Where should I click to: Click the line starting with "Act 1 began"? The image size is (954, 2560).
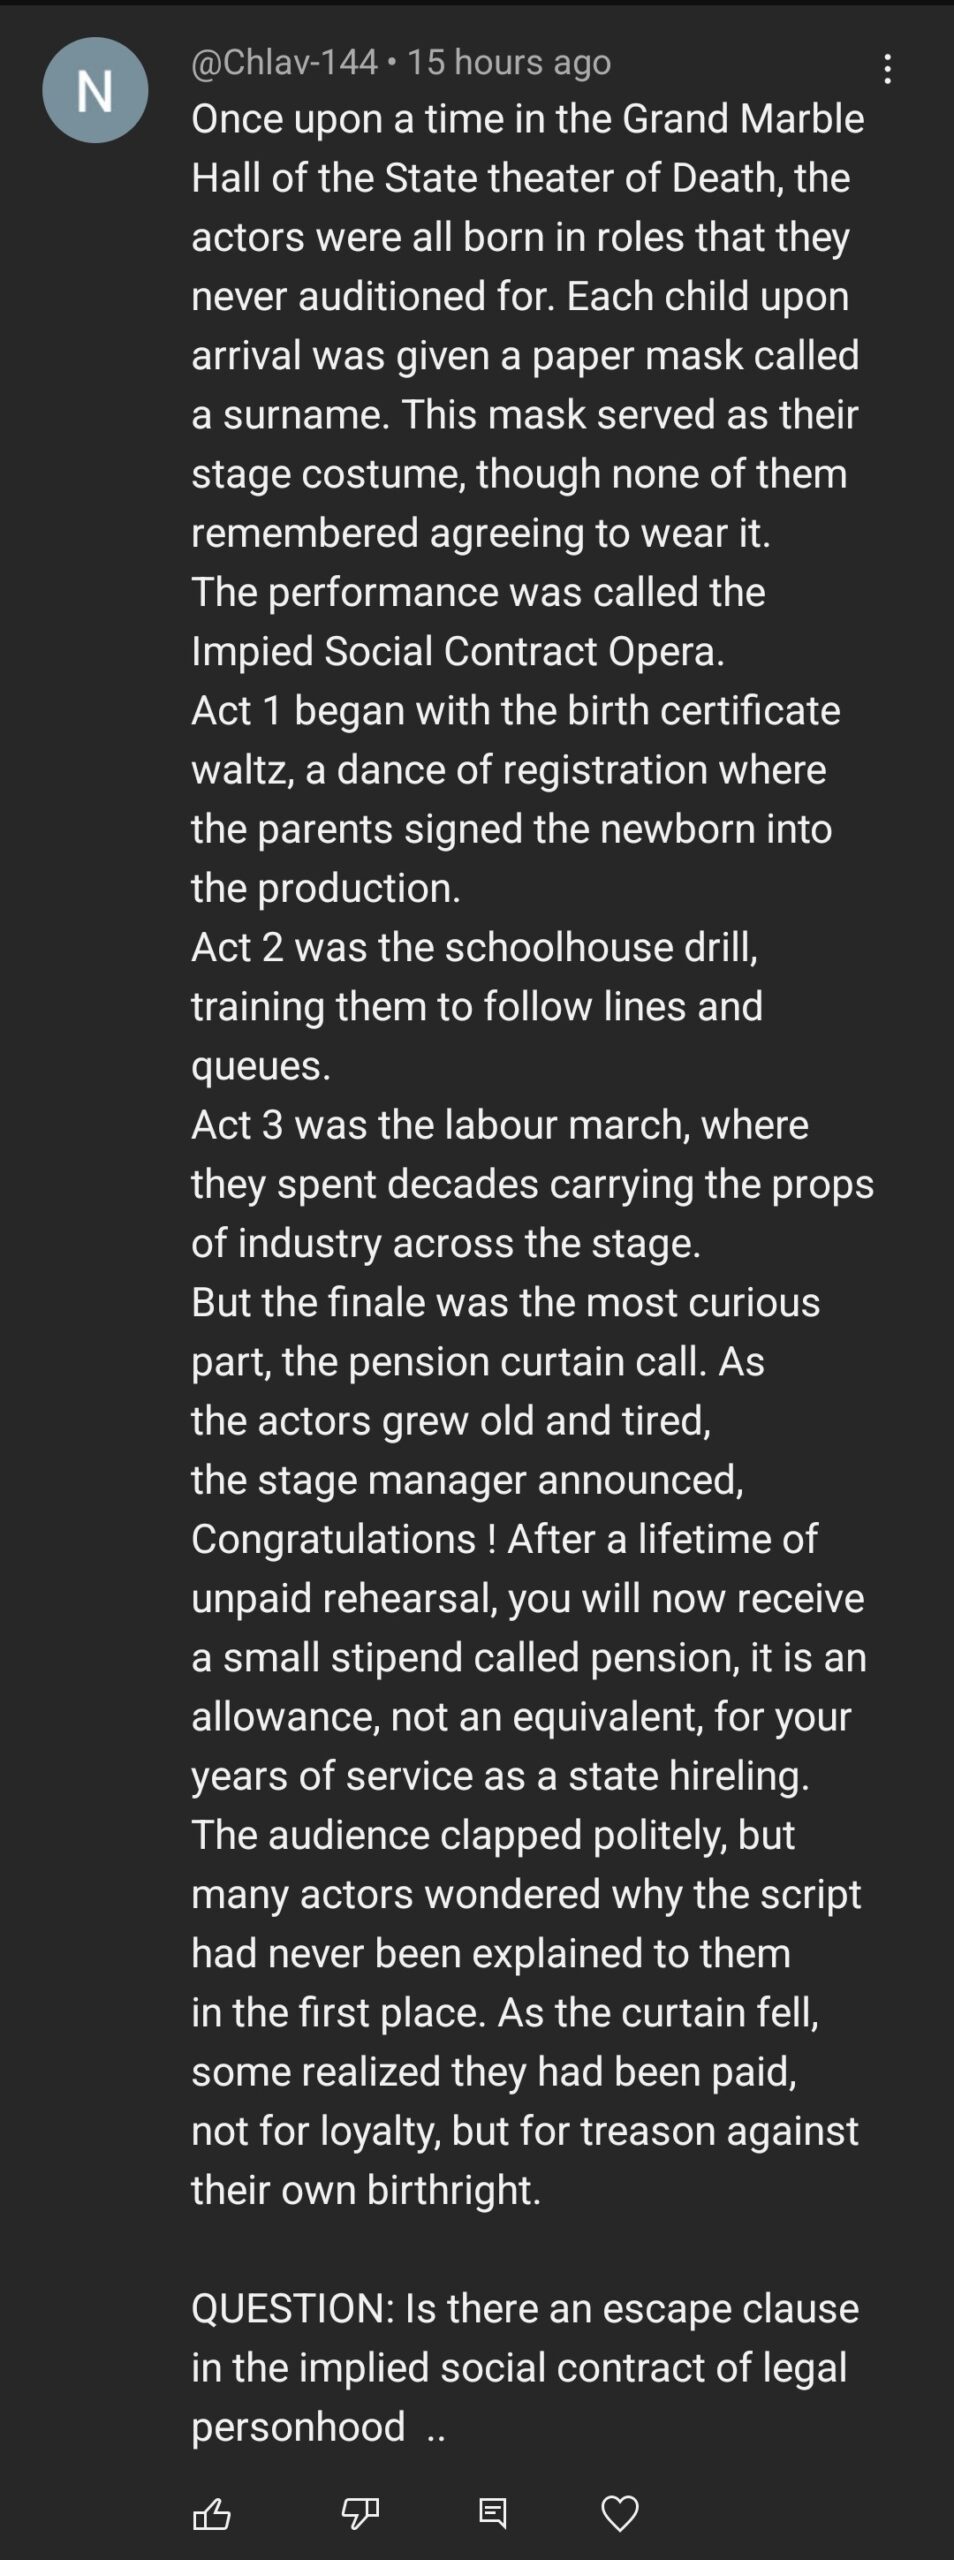515,710
